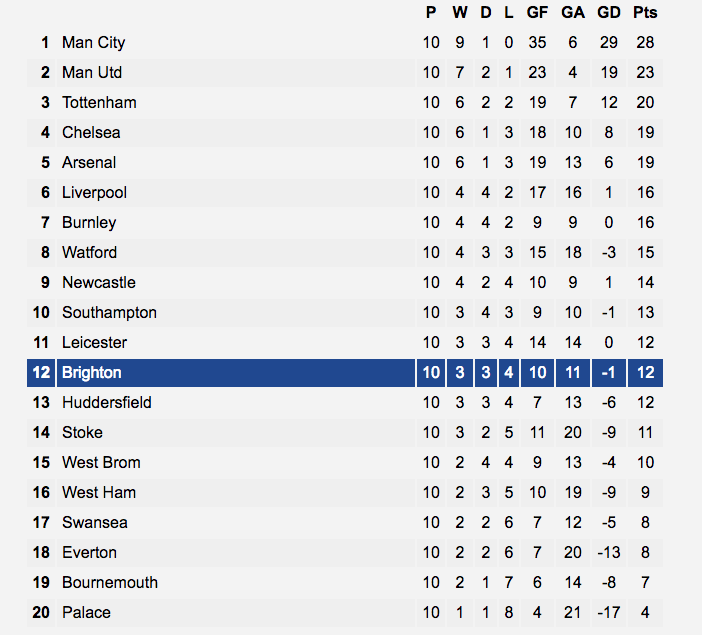Click the Palace team name
The image size is (702, 635).
86,613
